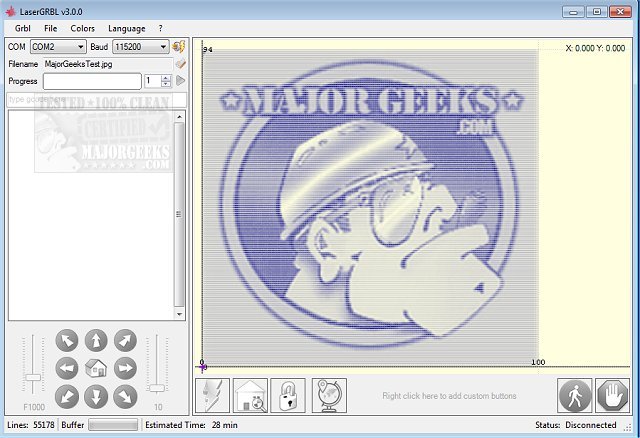The image size is (640, 438).
Task: Click the console vertical scrollbar thumb
Action: 179,214
